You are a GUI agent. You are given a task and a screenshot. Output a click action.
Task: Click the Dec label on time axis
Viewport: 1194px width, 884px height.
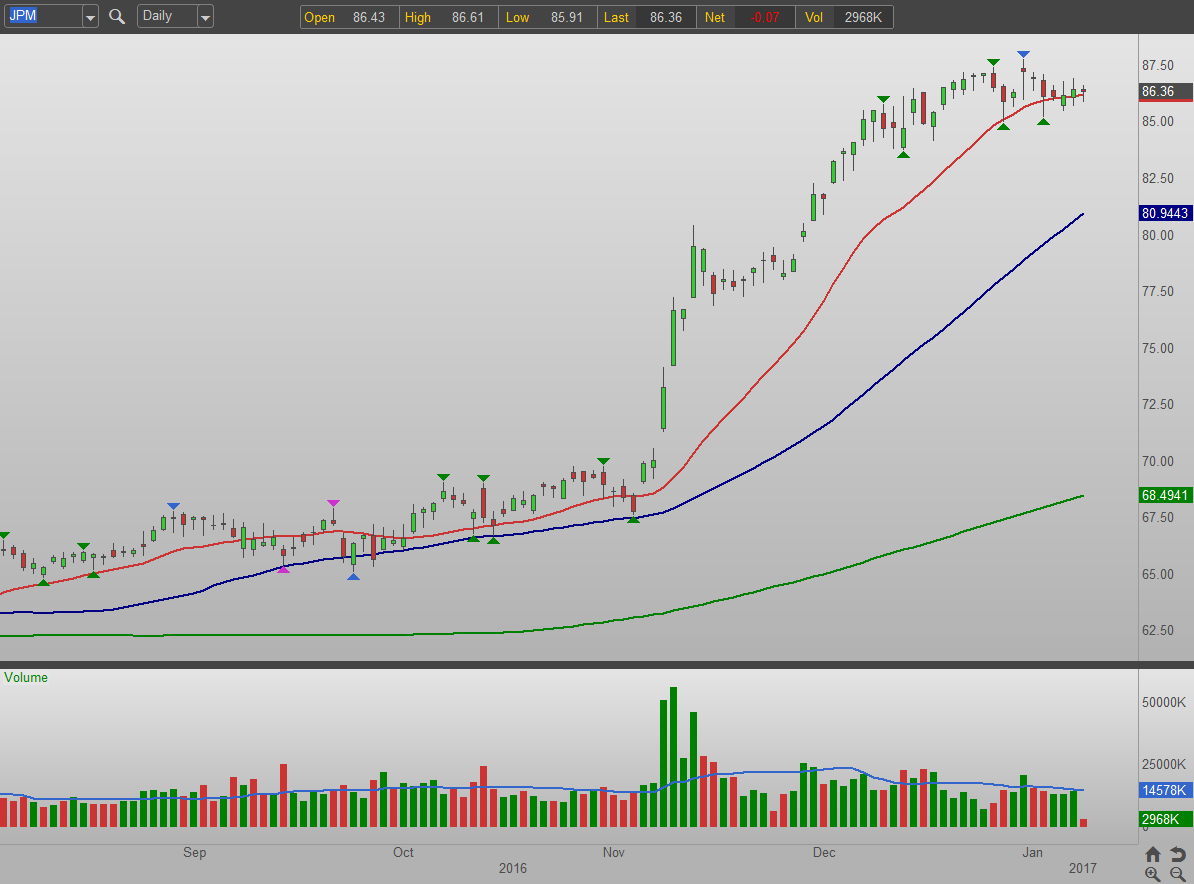tap(824, 852)
